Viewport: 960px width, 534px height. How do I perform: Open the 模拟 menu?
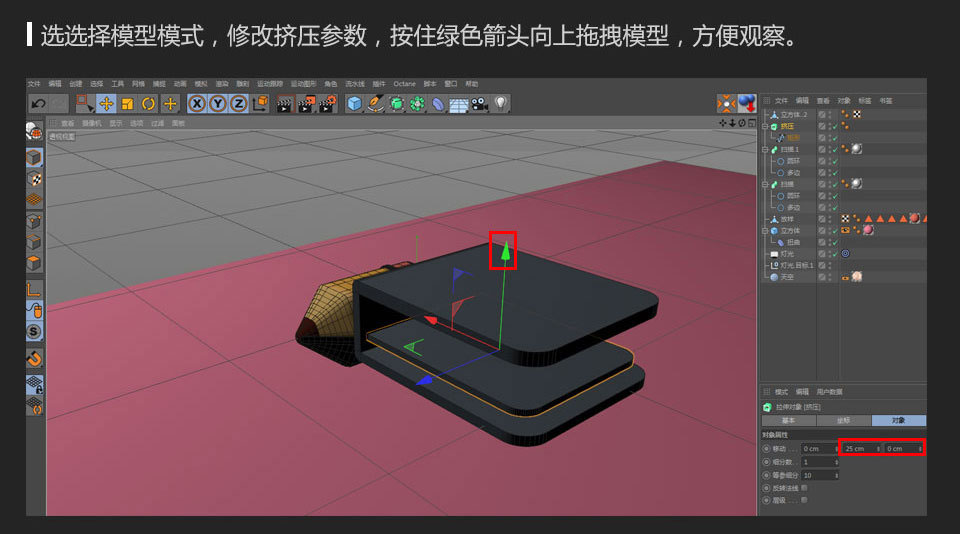201,84
